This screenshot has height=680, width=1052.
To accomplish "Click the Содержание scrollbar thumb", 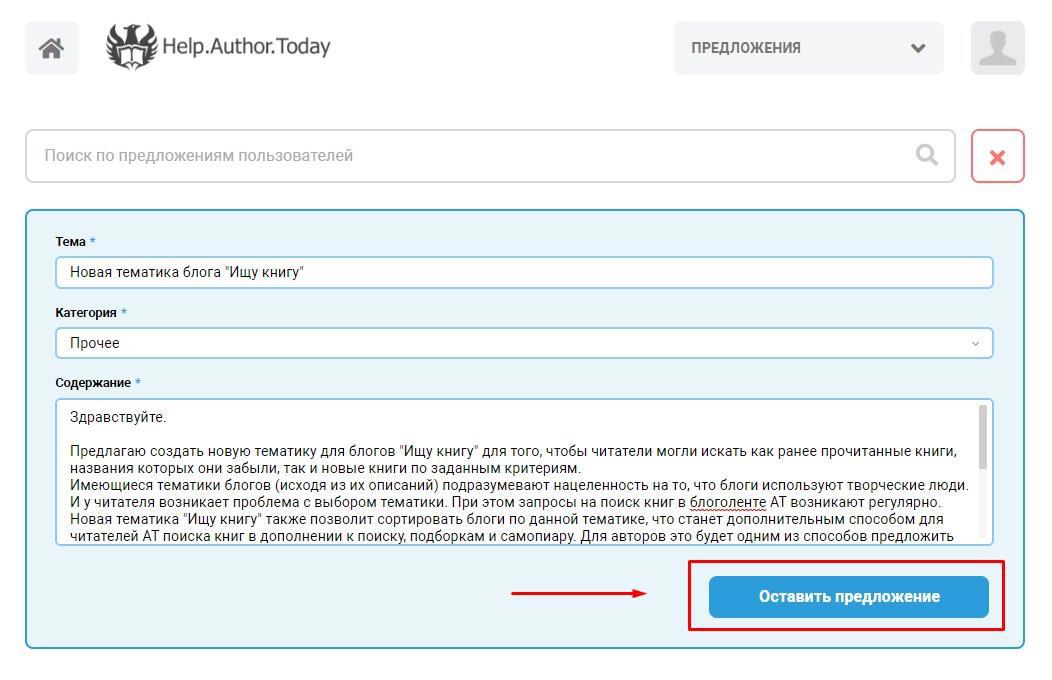I will [x=983, y=436].
